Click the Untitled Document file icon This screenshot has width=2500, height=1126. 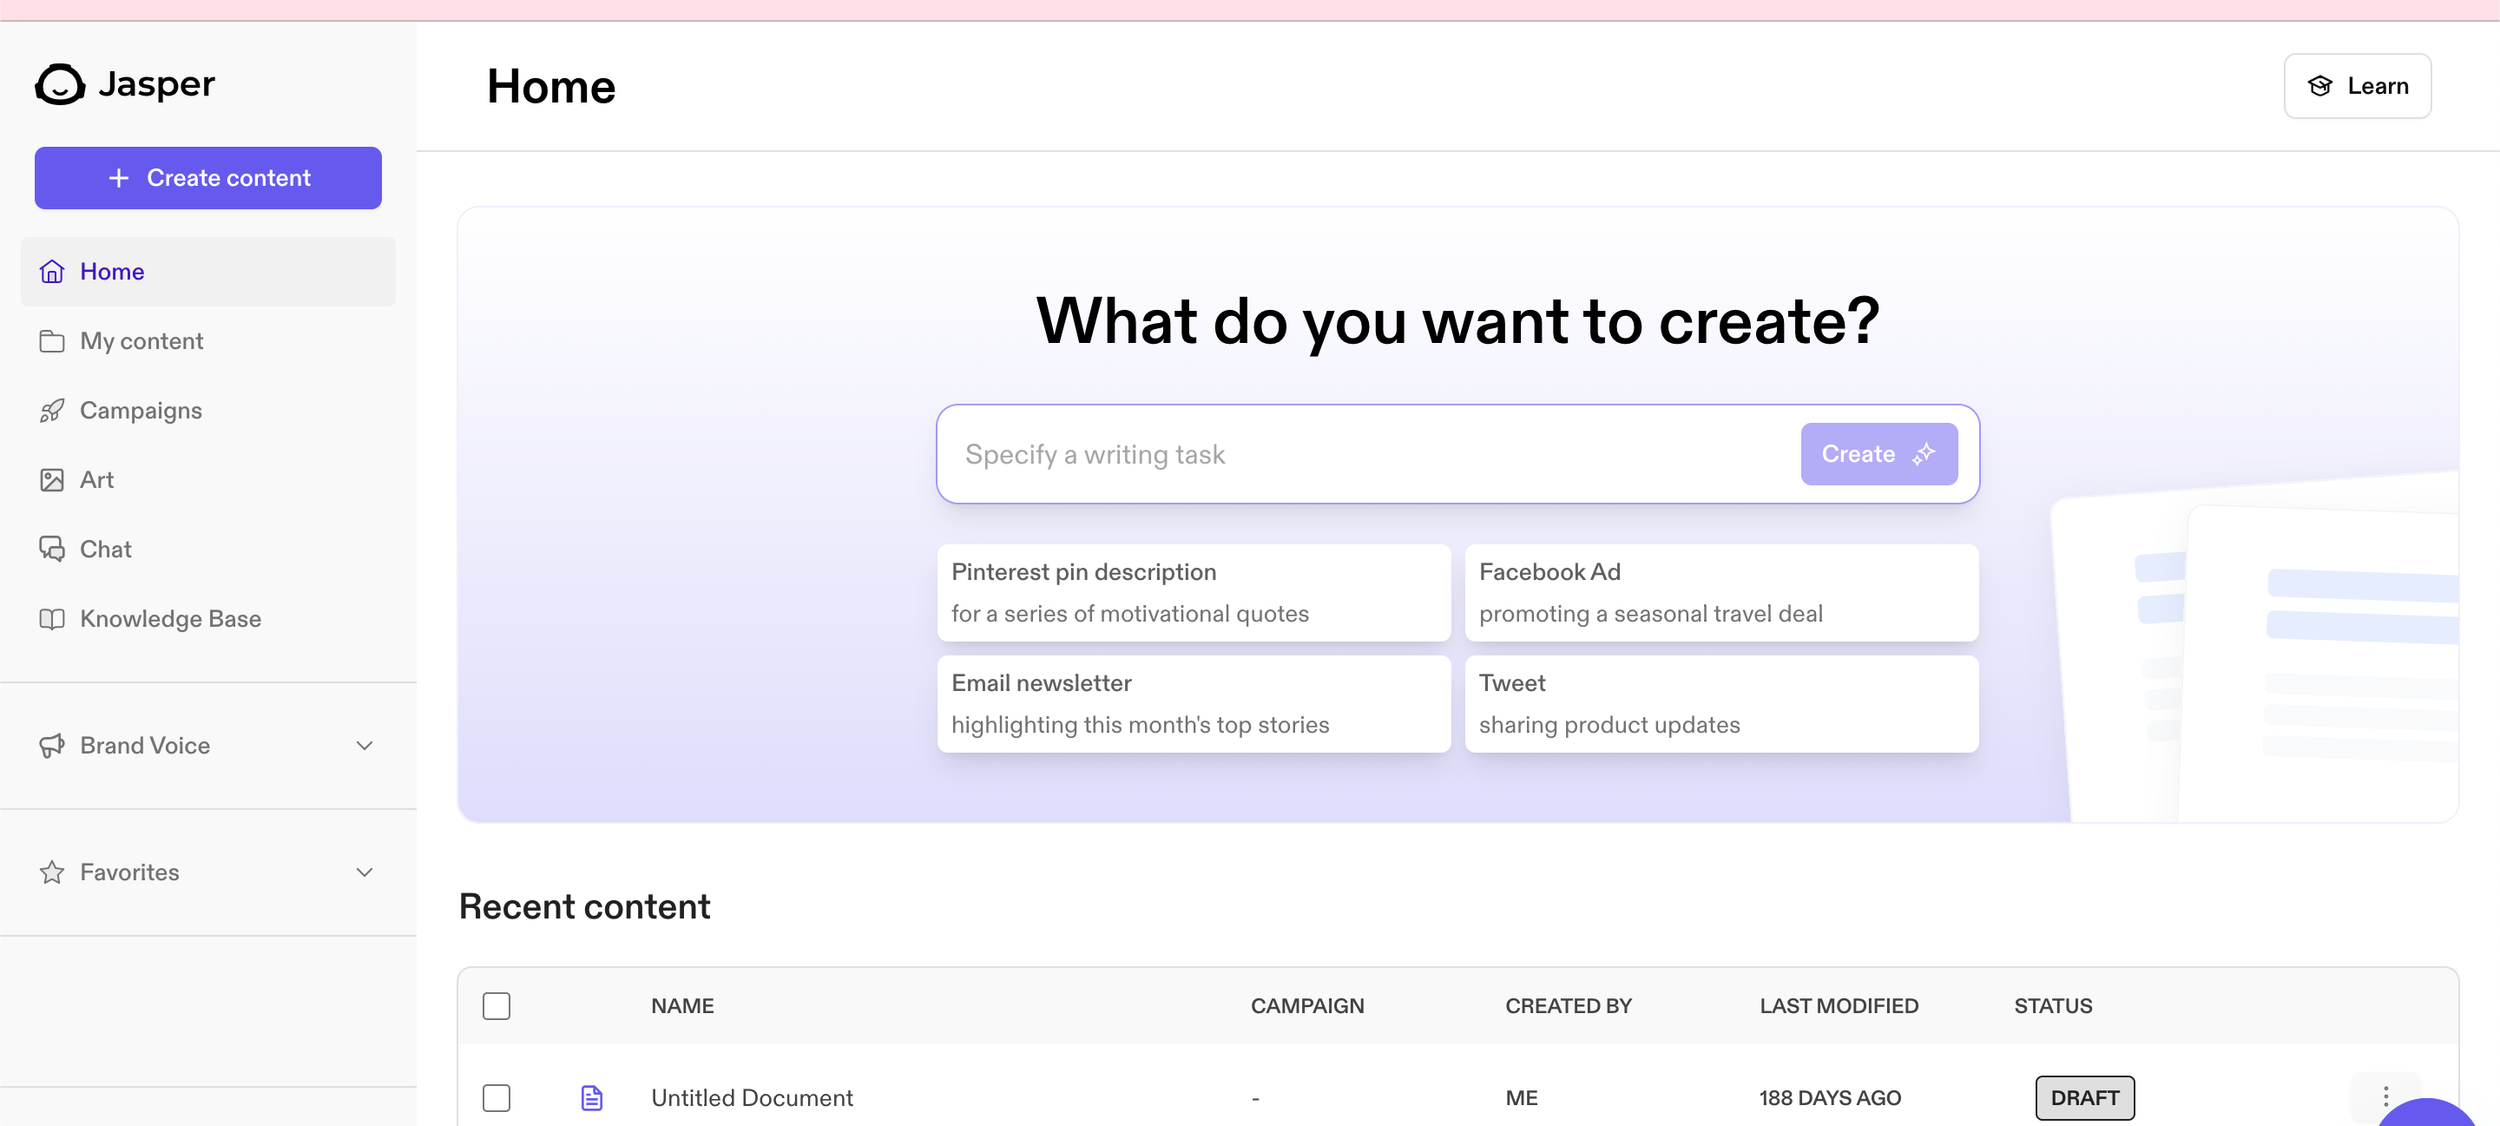(592, 1098)
